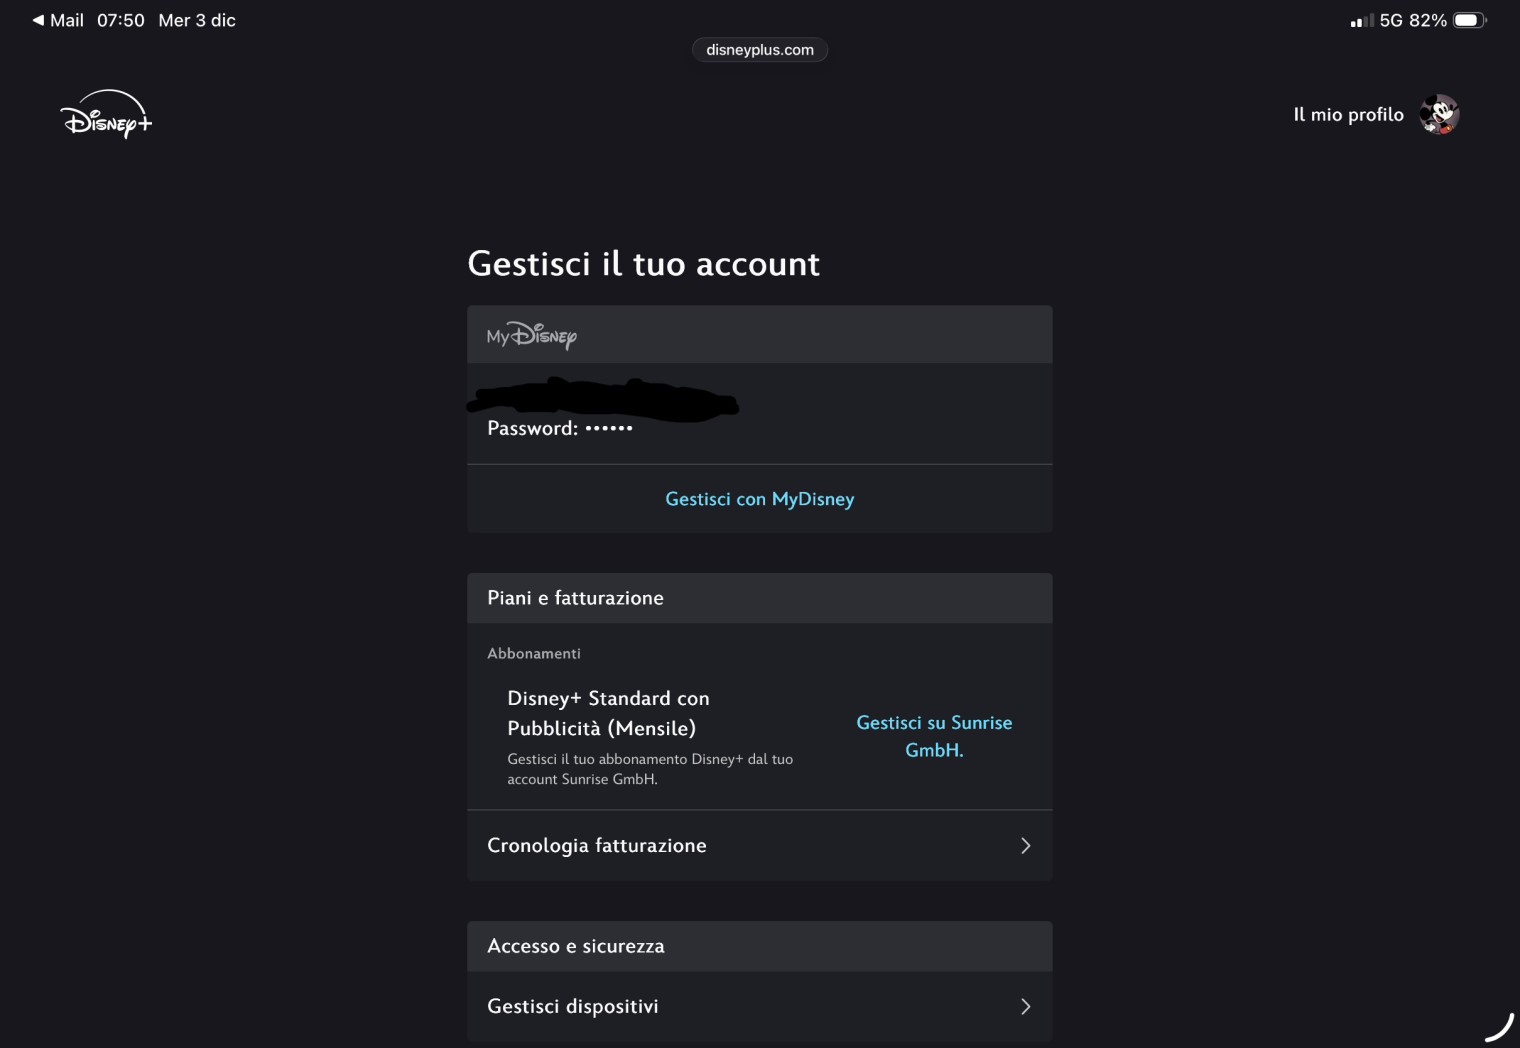Select the Gestisci dispositivi row label

tap(573, 1007)
